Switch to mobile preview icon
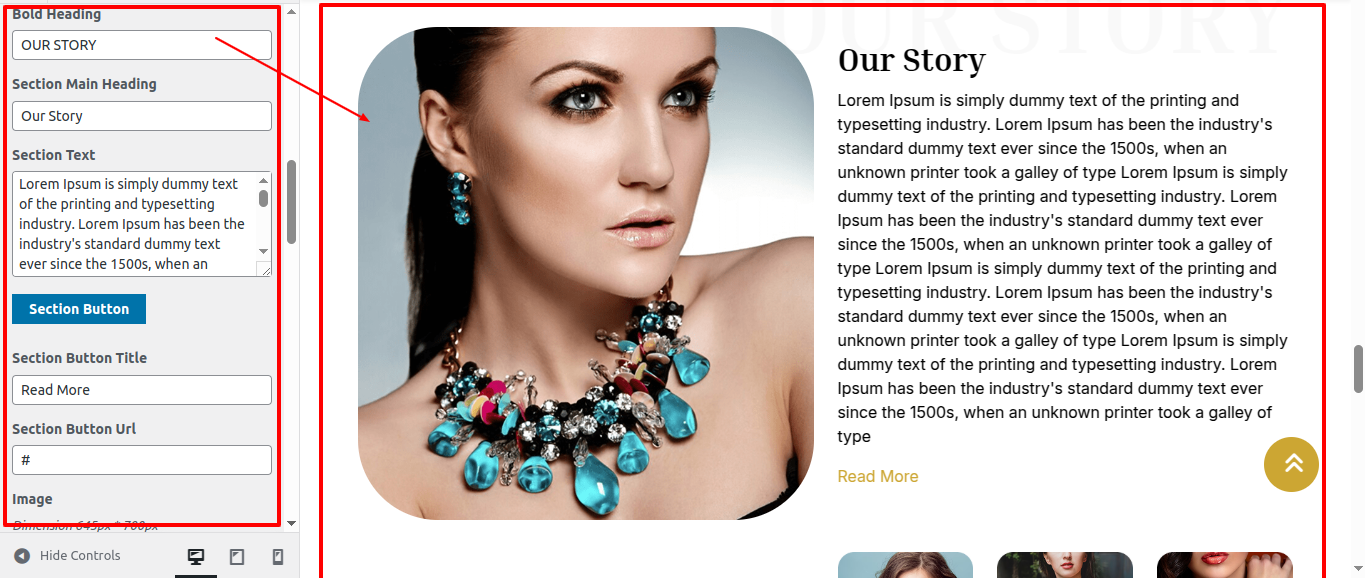 (x=278, y=557)
